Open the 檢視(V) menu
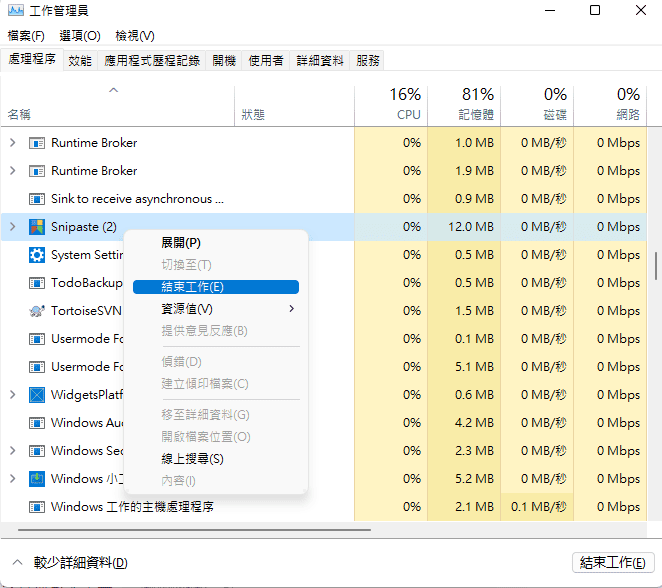 135,36
